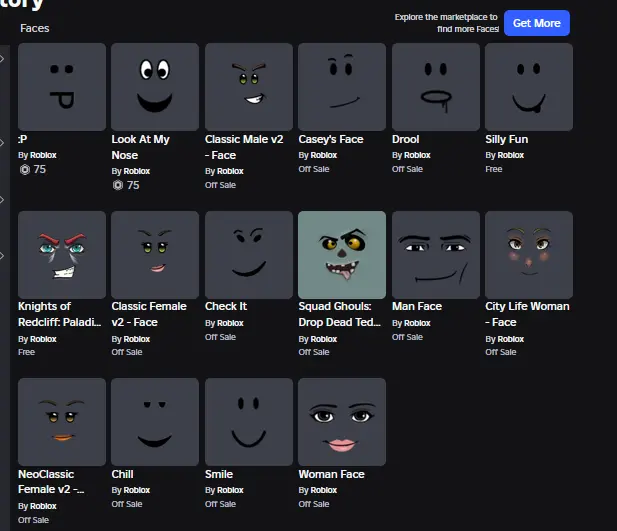The height and width of the screenshot is (531, 617).
Task: Select the Drool face thumbnail
Action: [x=435, y=87]
